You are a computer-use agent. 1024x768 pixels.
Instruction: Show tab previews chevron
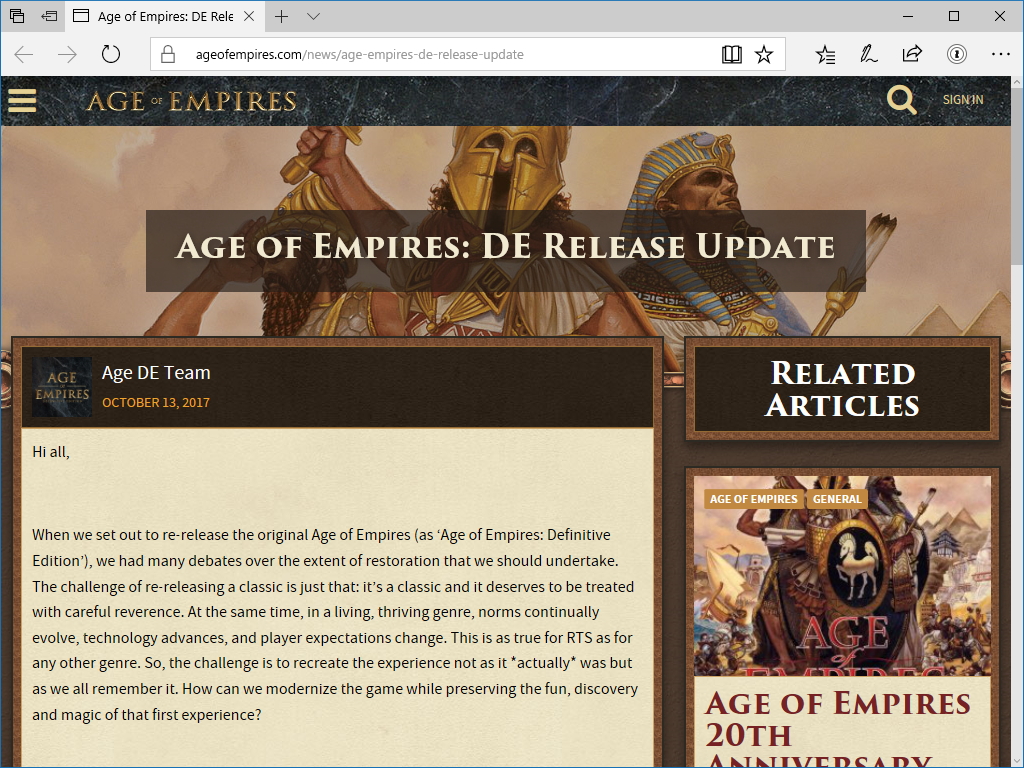[x=313, y=16]
